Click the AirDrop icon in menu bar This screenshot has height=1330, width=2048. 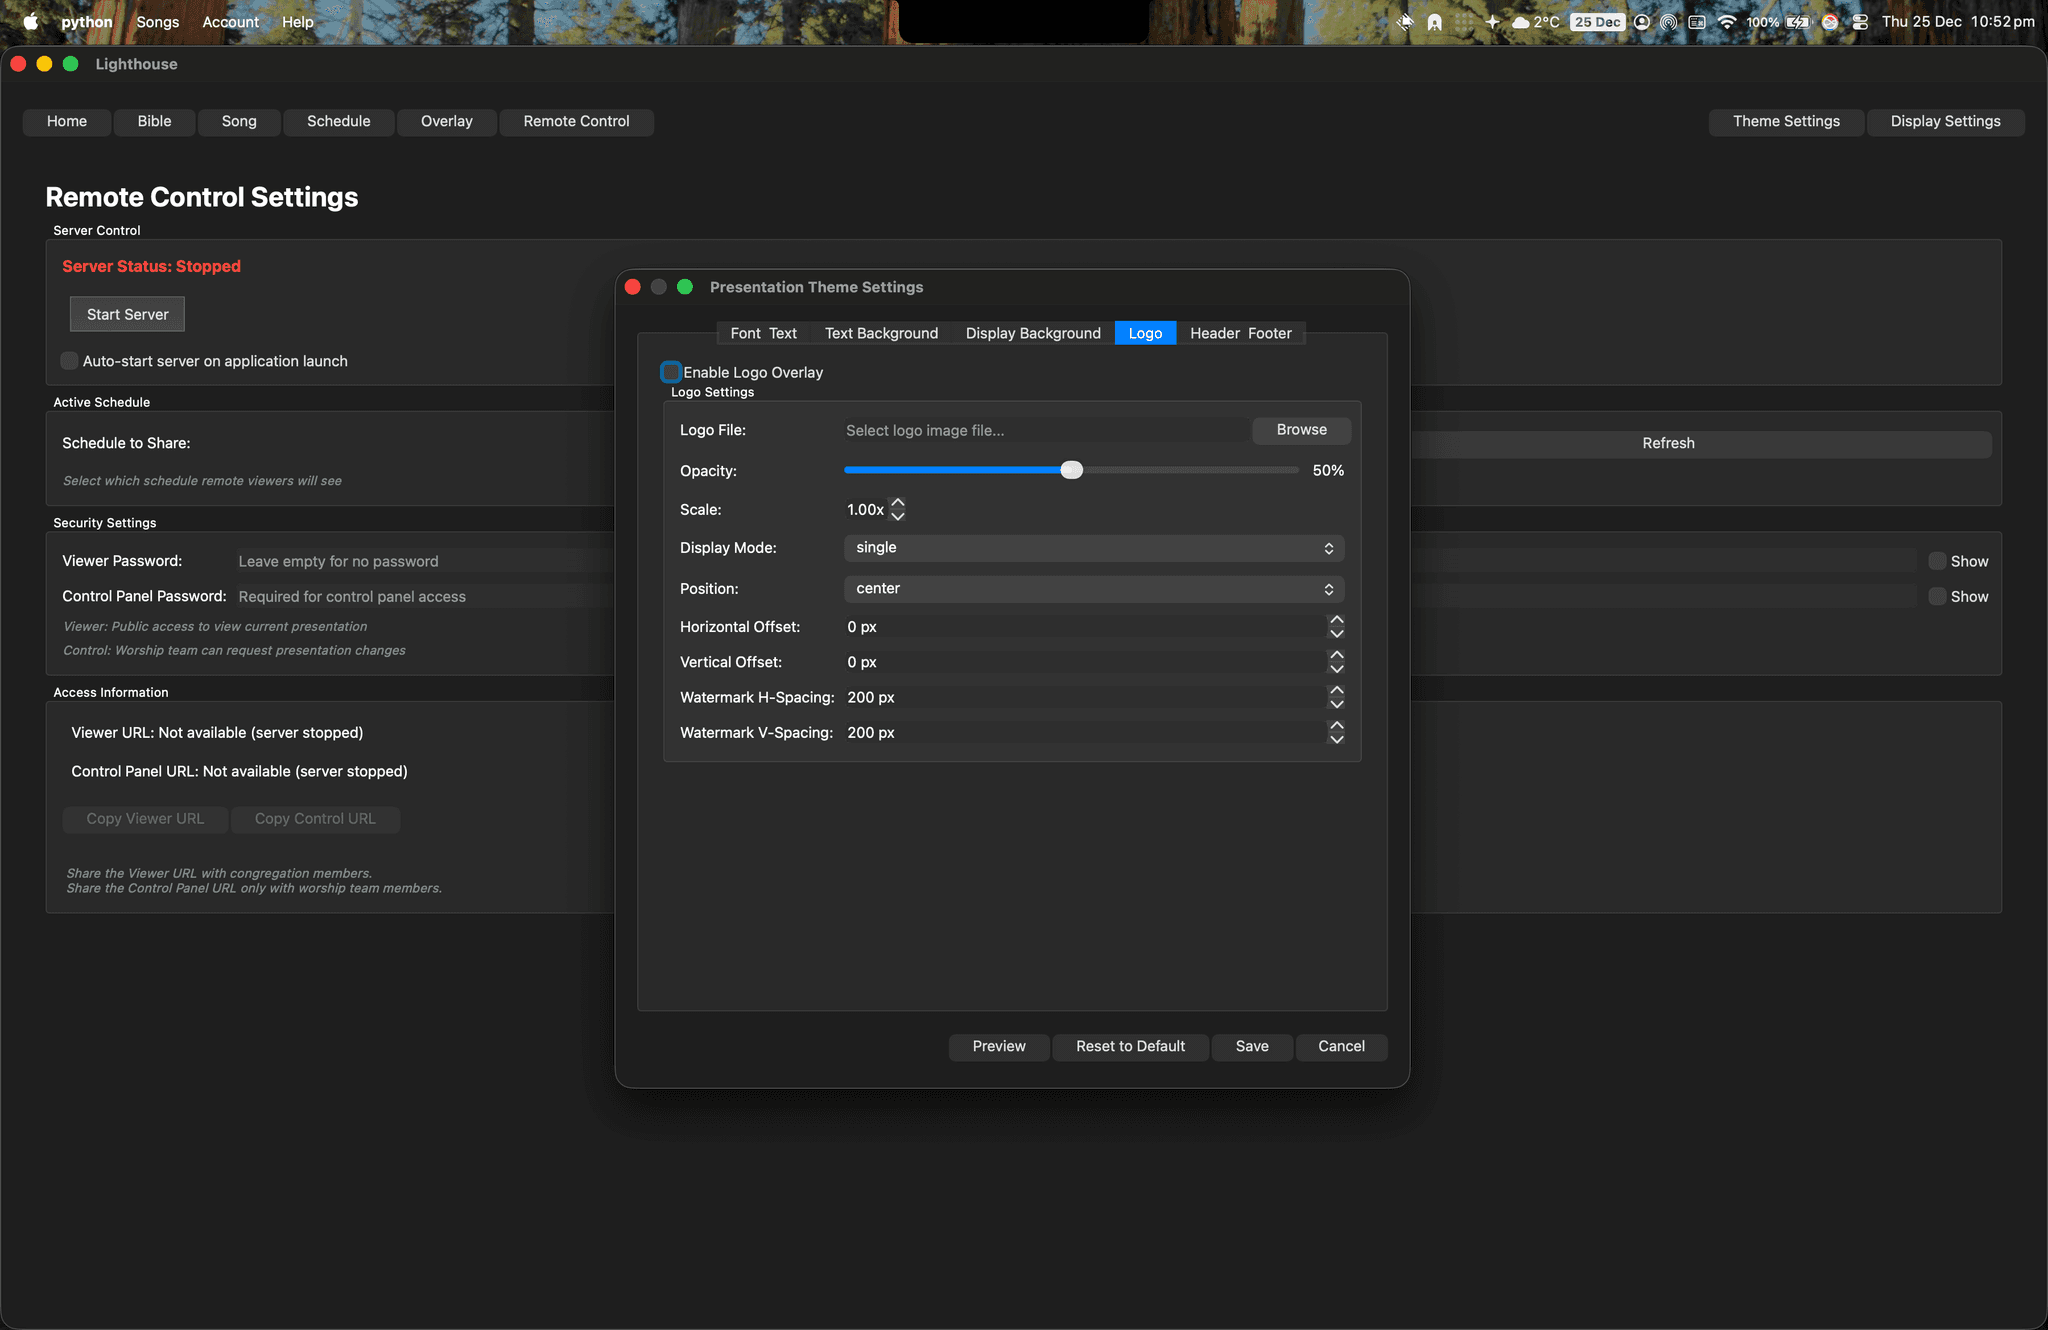1669,22
